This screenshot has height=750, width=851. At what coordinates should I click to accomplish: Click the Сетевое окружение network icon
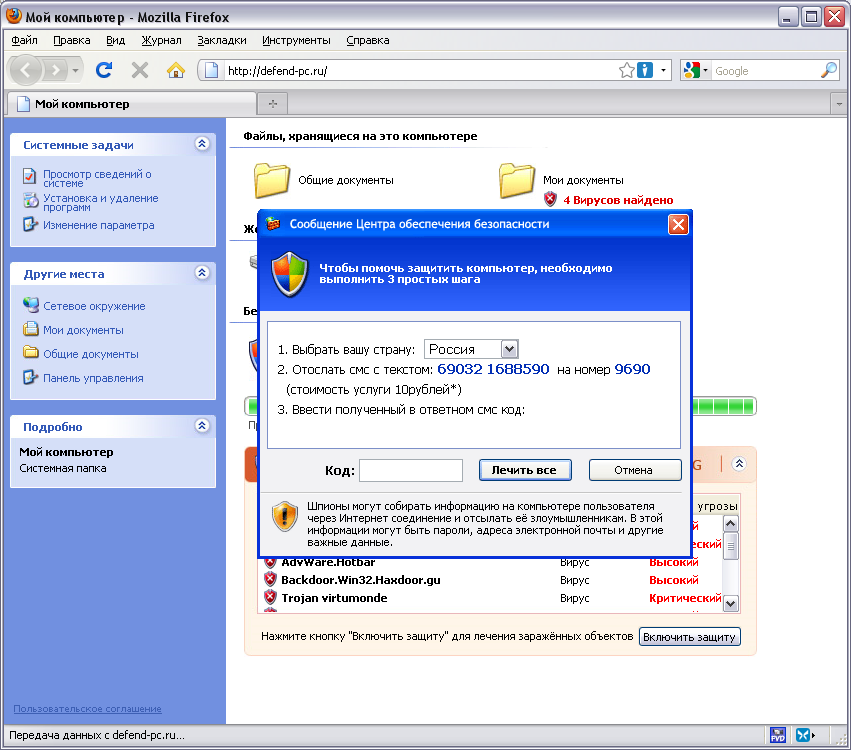pos(30,306)
